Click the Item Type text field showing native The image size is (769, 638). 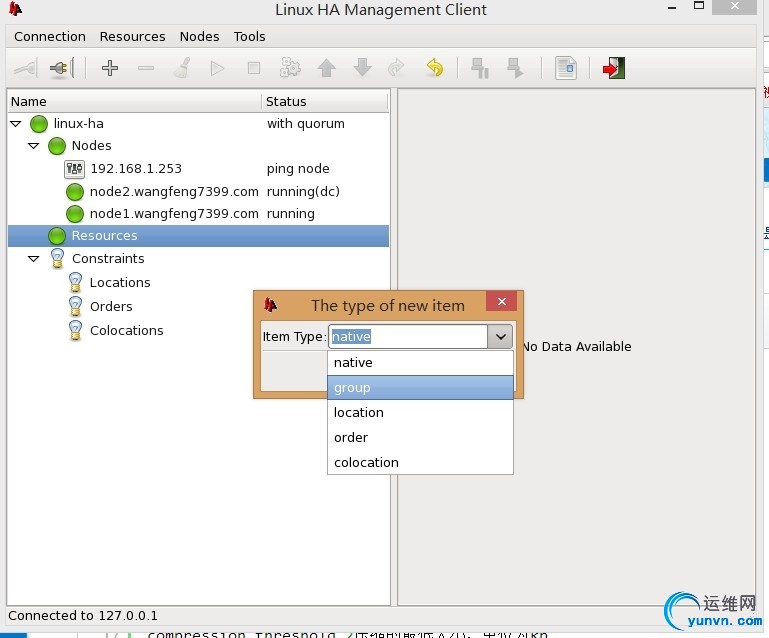tap(408, 337)
